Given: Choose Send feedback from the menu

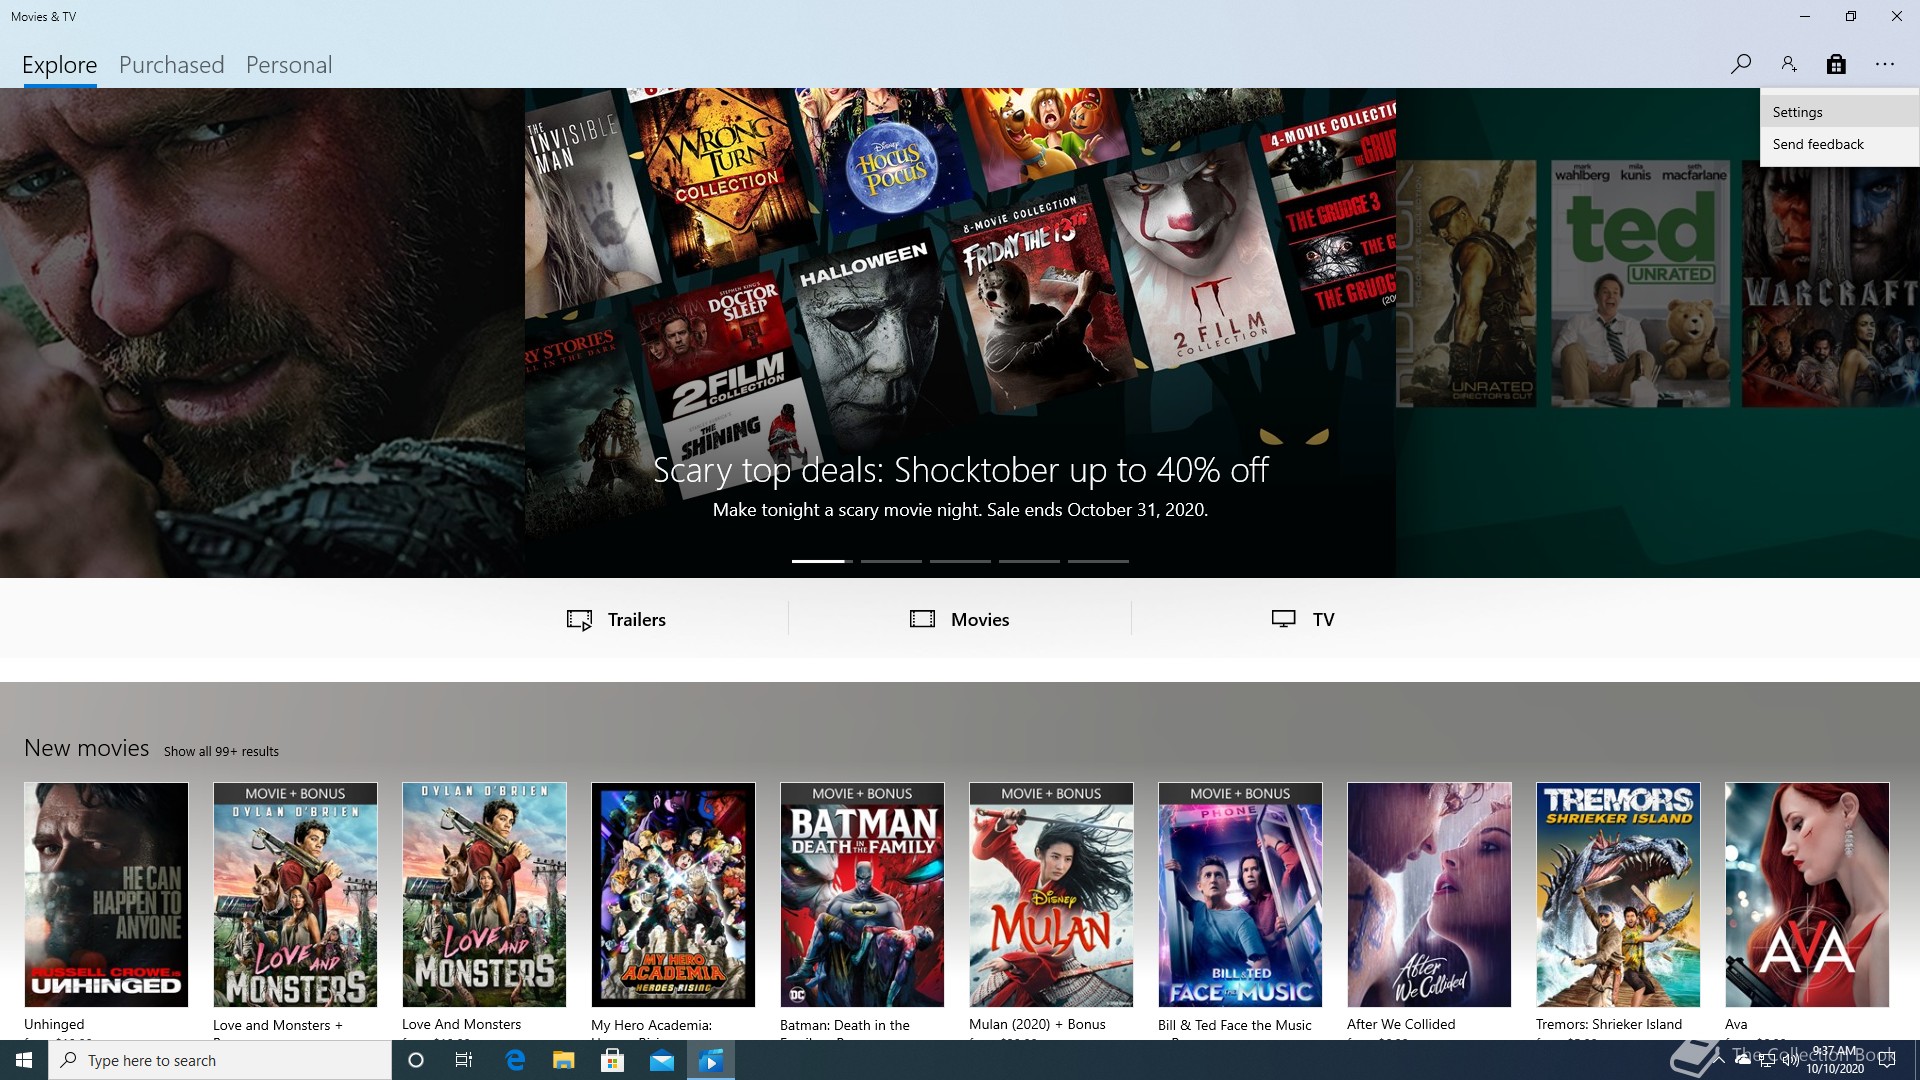Looking at the screenshot, I should tap(1839, 144).
